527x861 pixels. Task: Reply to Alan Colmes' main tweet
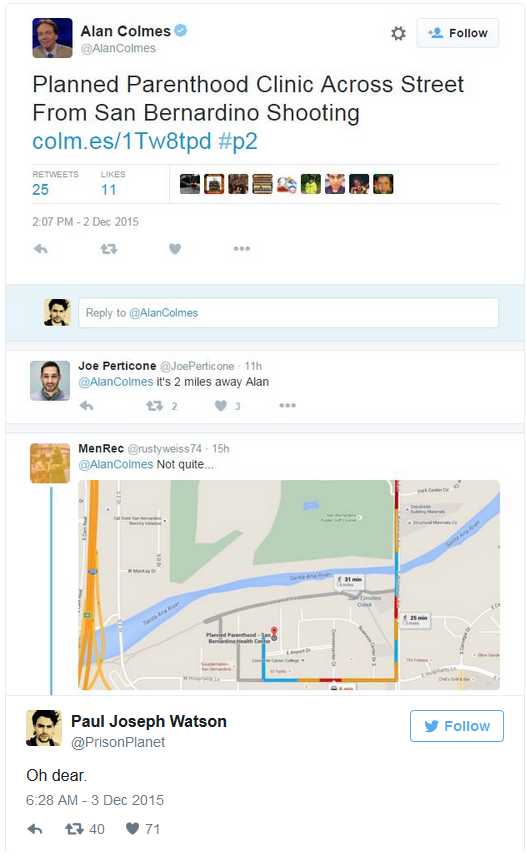[x=41, y=249]
